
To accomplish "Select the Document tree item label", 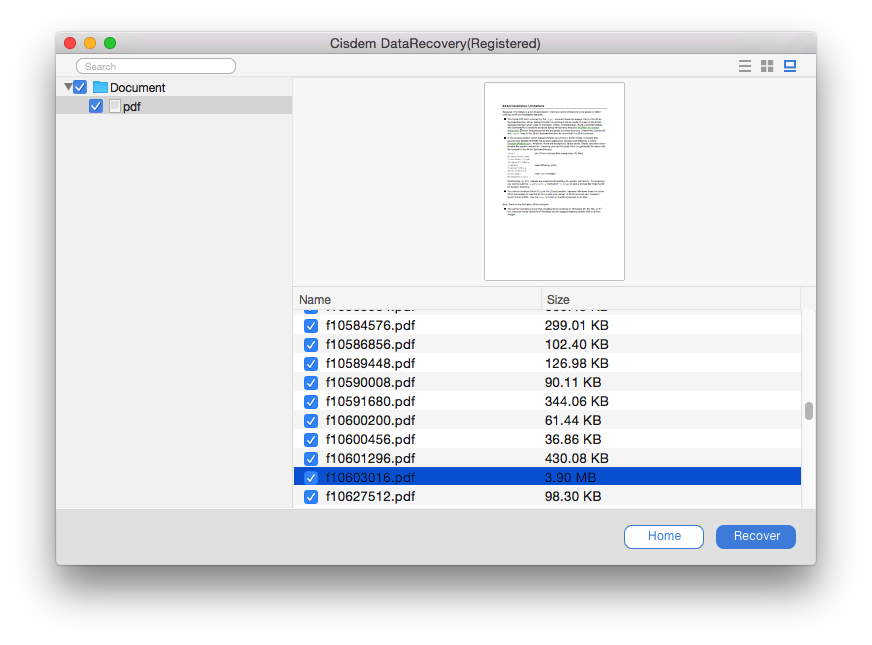I will coord(137,87).
